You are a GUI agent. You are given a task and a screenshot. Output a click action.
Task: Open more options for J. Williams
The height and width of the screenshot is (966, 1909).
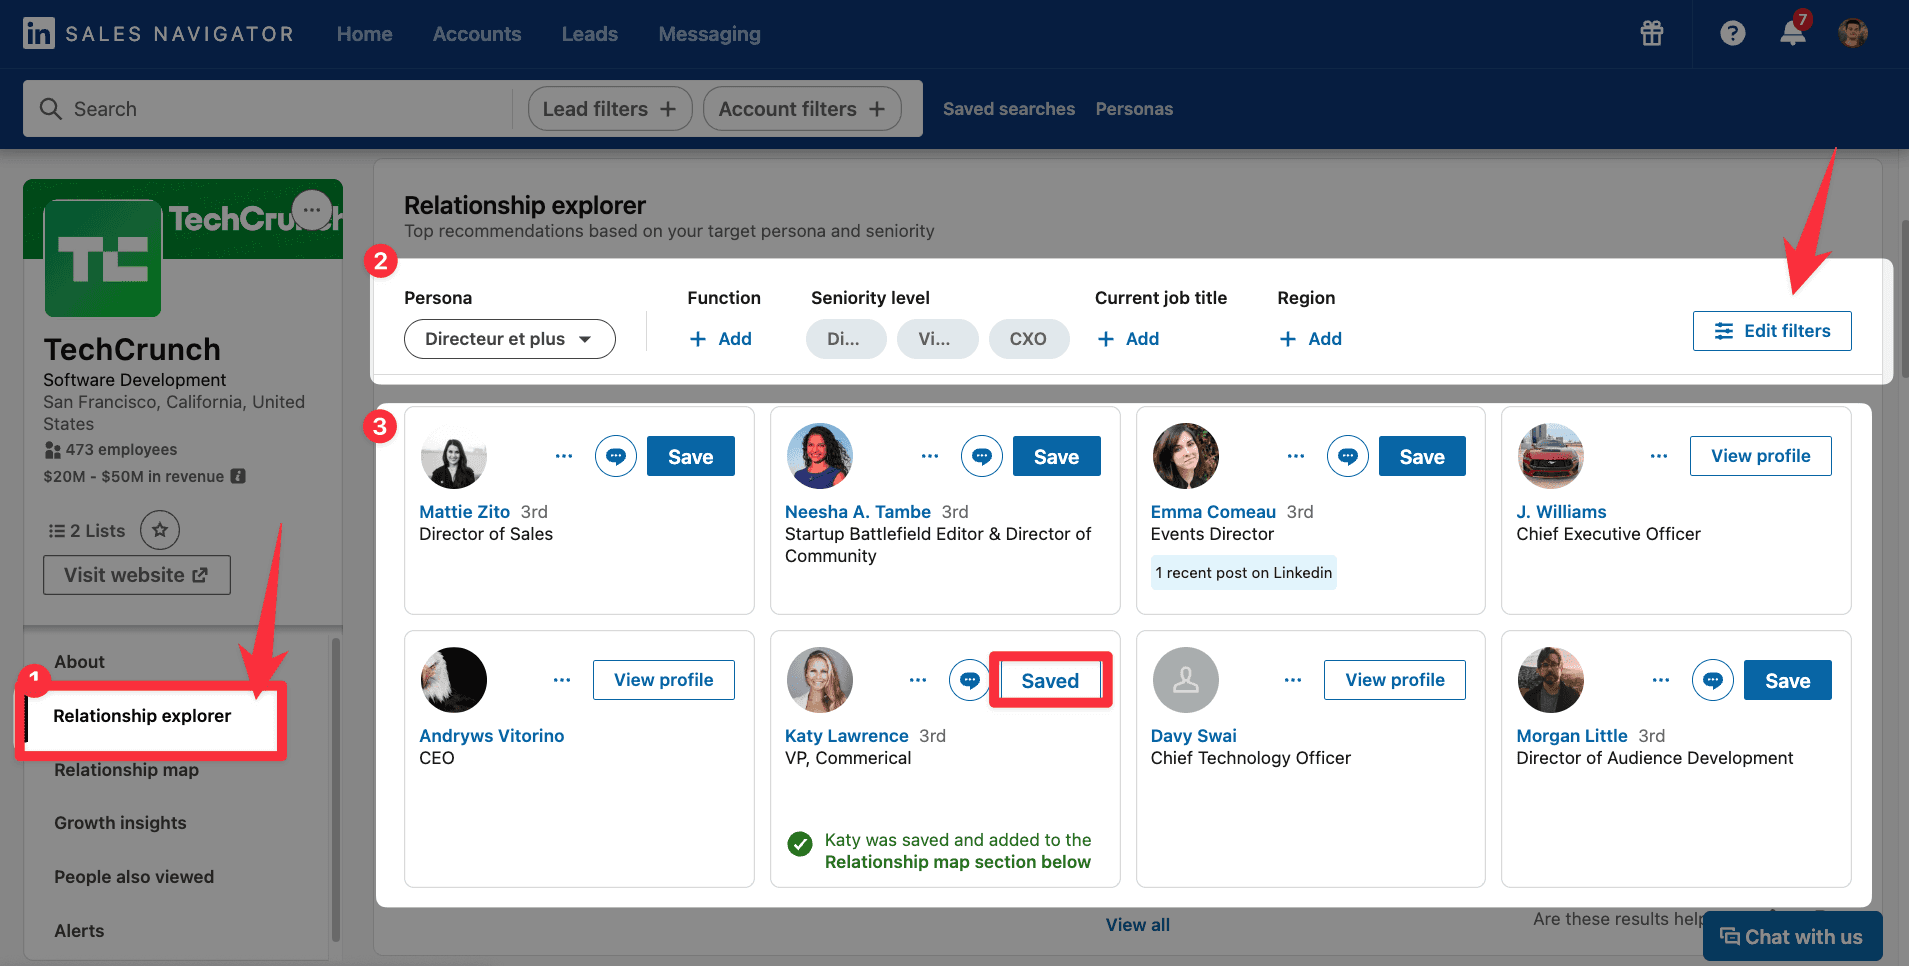pyautogui.click(x=1659, y=456)
